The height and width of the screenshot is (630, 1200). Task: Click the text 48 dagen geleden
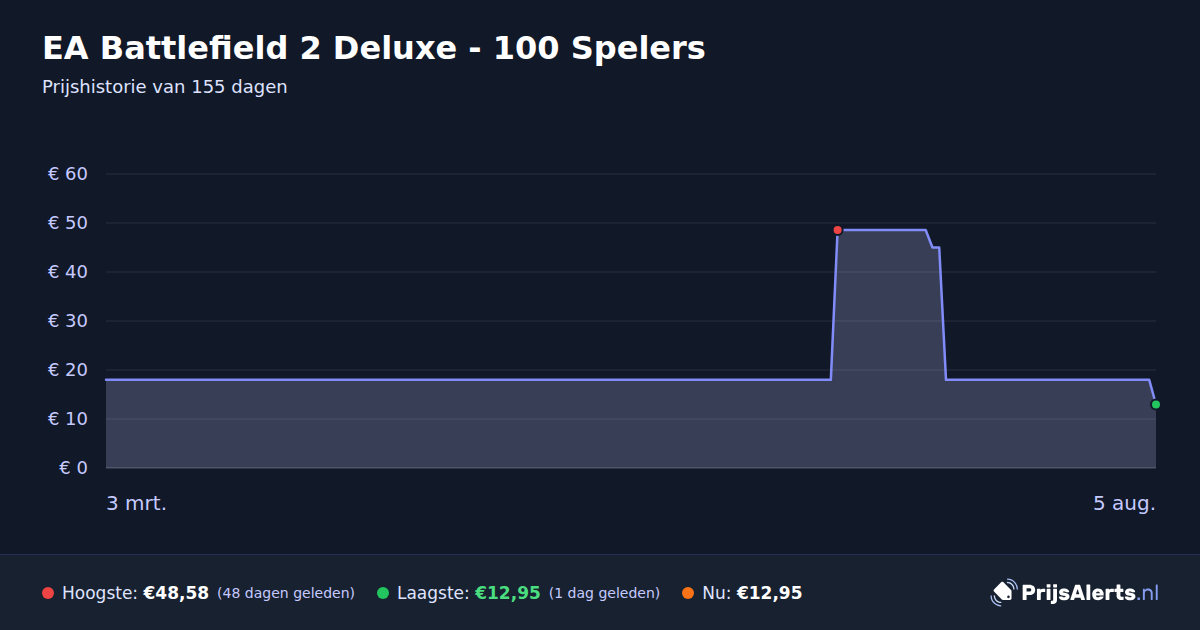(x=286, y=593)
